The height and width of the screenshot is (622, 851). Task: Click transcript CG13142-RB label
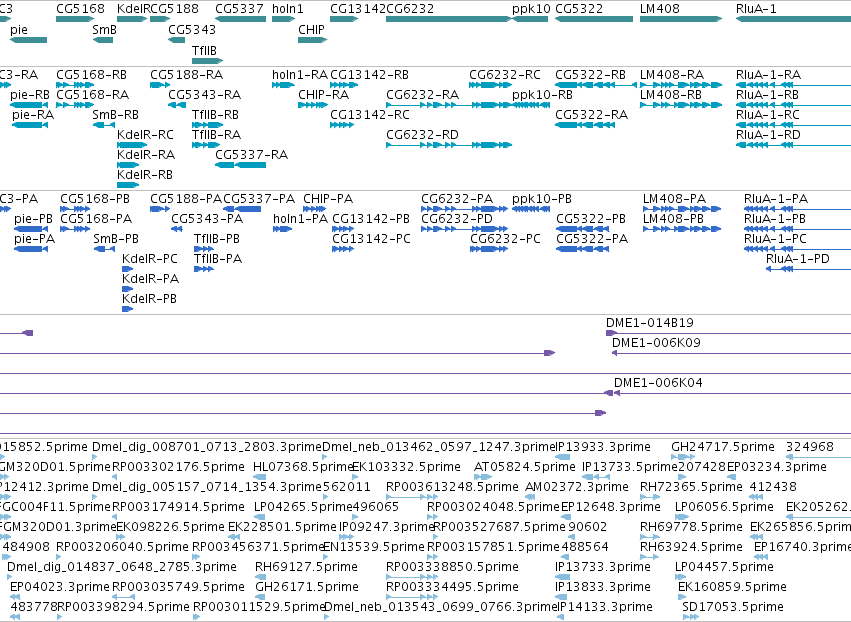point(369,74)
